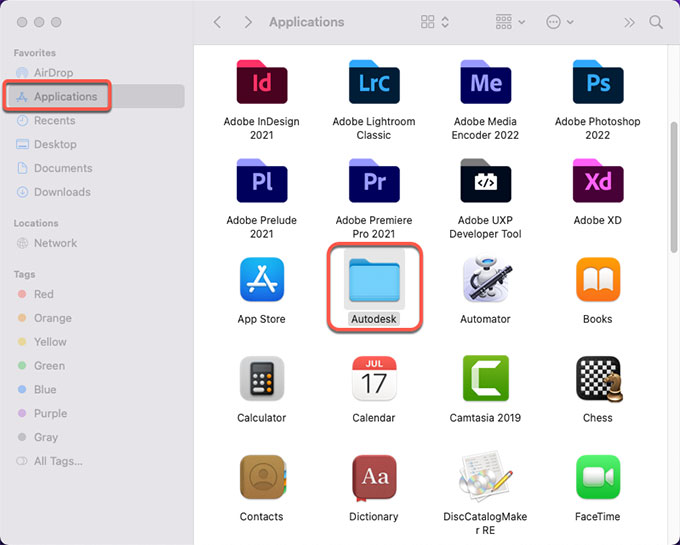This screenshot has height=545, width=680.
Task: Expand the icon view switcher dropdown
Action: tap(435, 22)
